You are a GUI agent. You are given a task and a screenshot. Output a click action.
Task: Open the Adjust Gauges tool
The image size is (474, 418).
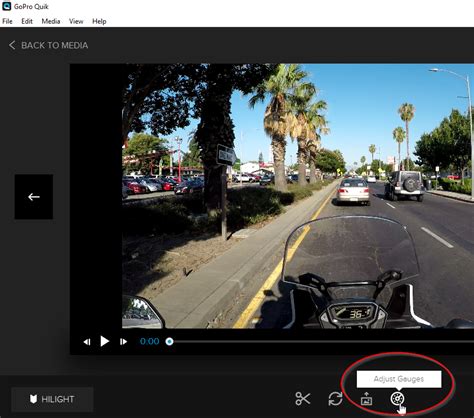[x=397, y=398]
